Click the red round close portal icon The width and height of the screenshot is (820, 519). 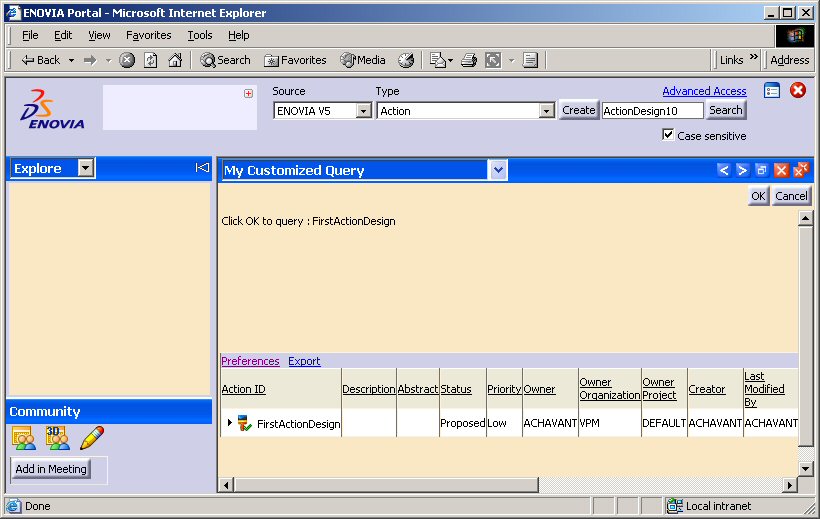point(798,91)
